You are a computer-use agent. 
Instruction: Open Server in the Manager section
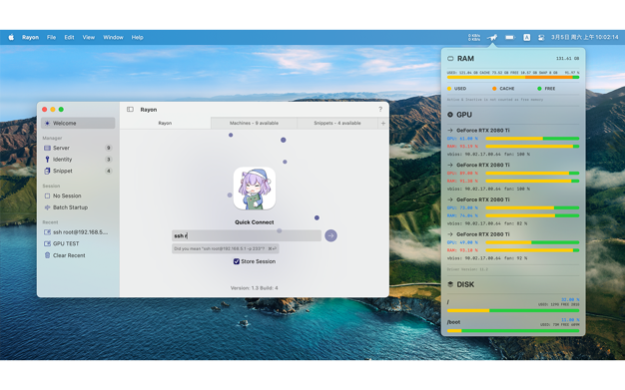pos(78,148)
